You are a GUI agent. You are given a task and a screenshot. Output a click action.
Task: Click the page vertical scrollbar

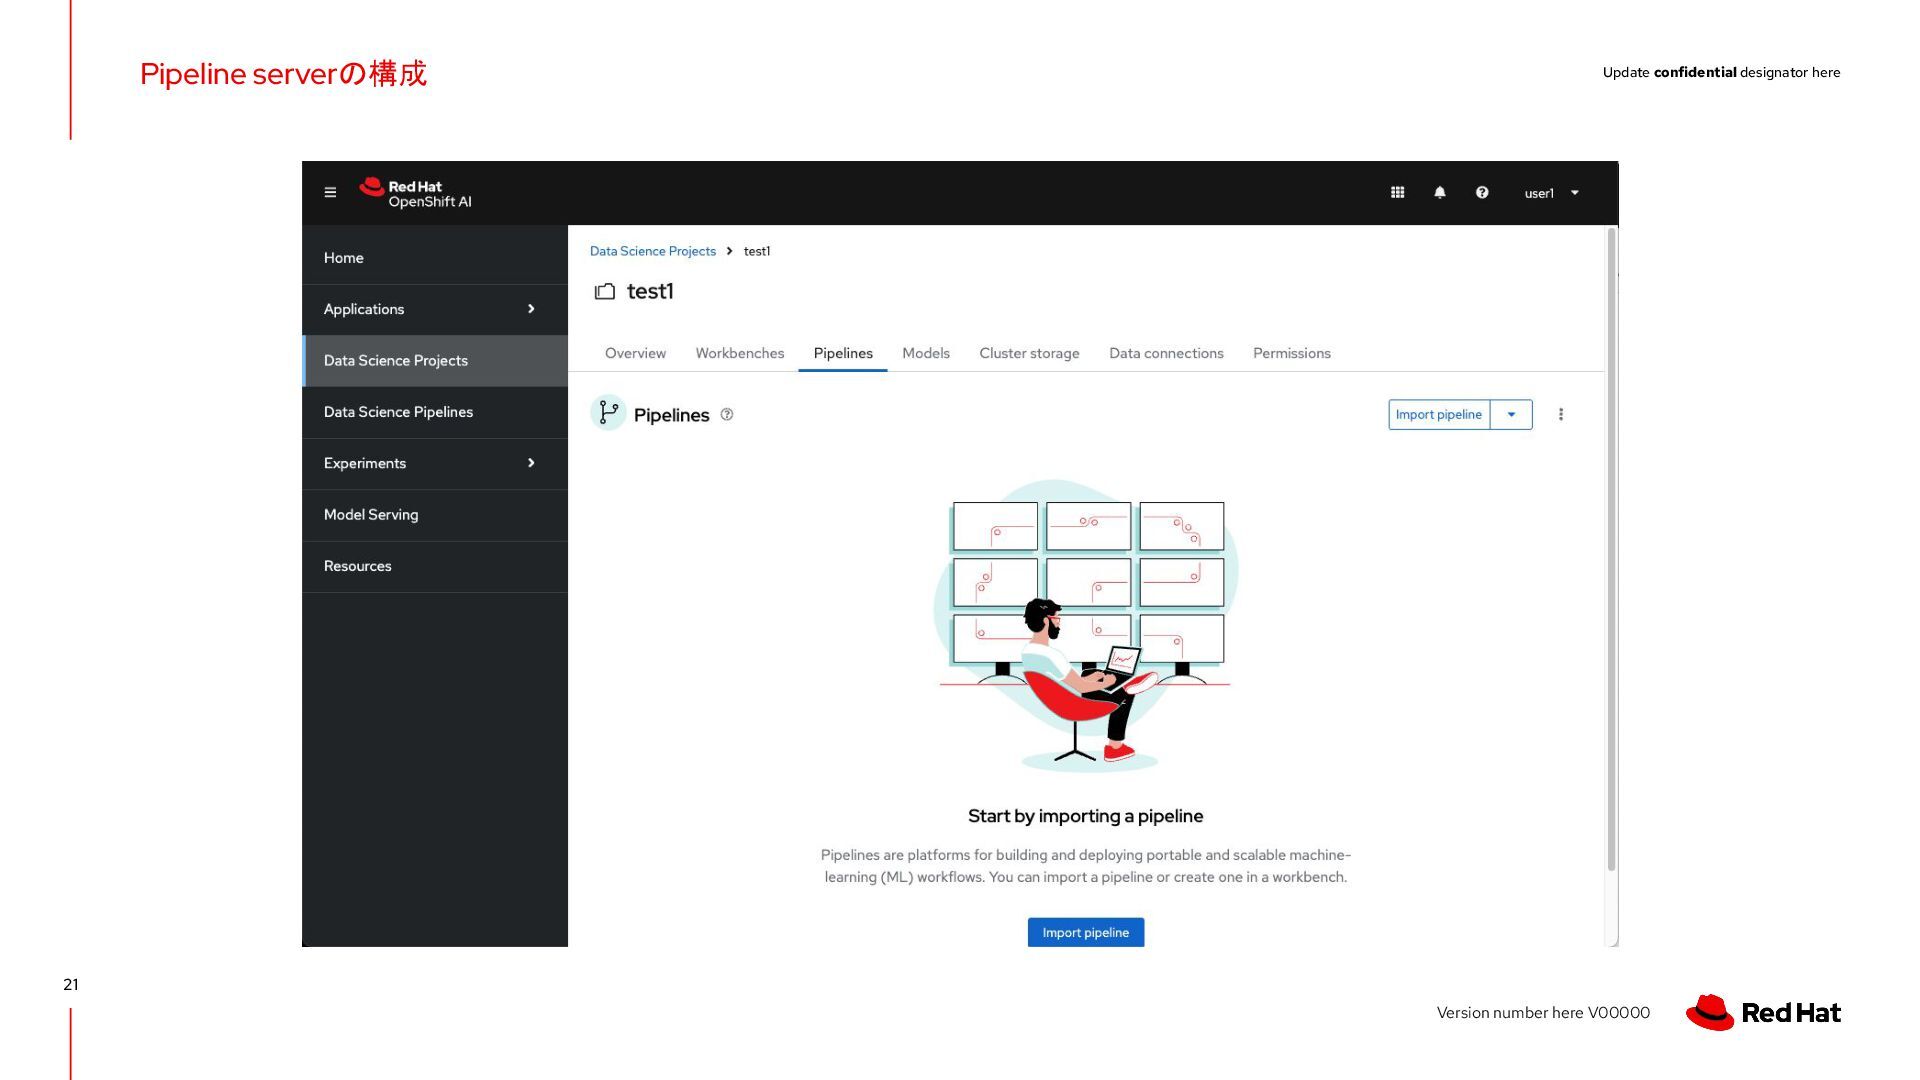coord(1611,550)
